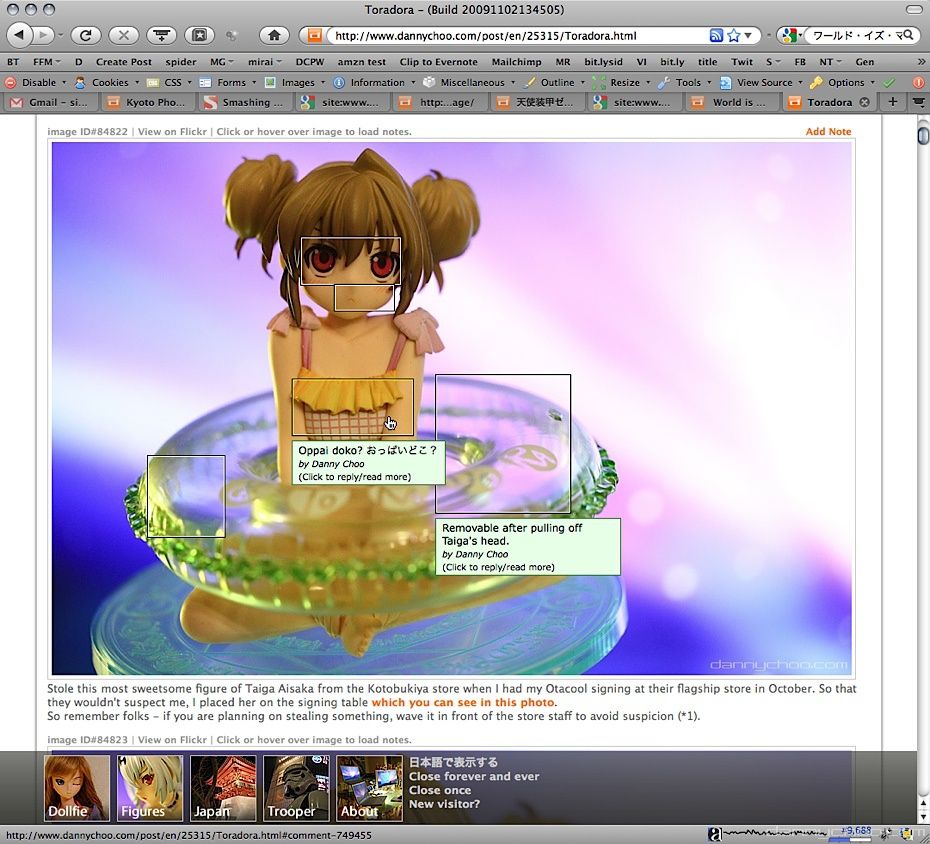
Task: Open the Miscellaneous dropdown menu
Action: [x=469, y=82]
